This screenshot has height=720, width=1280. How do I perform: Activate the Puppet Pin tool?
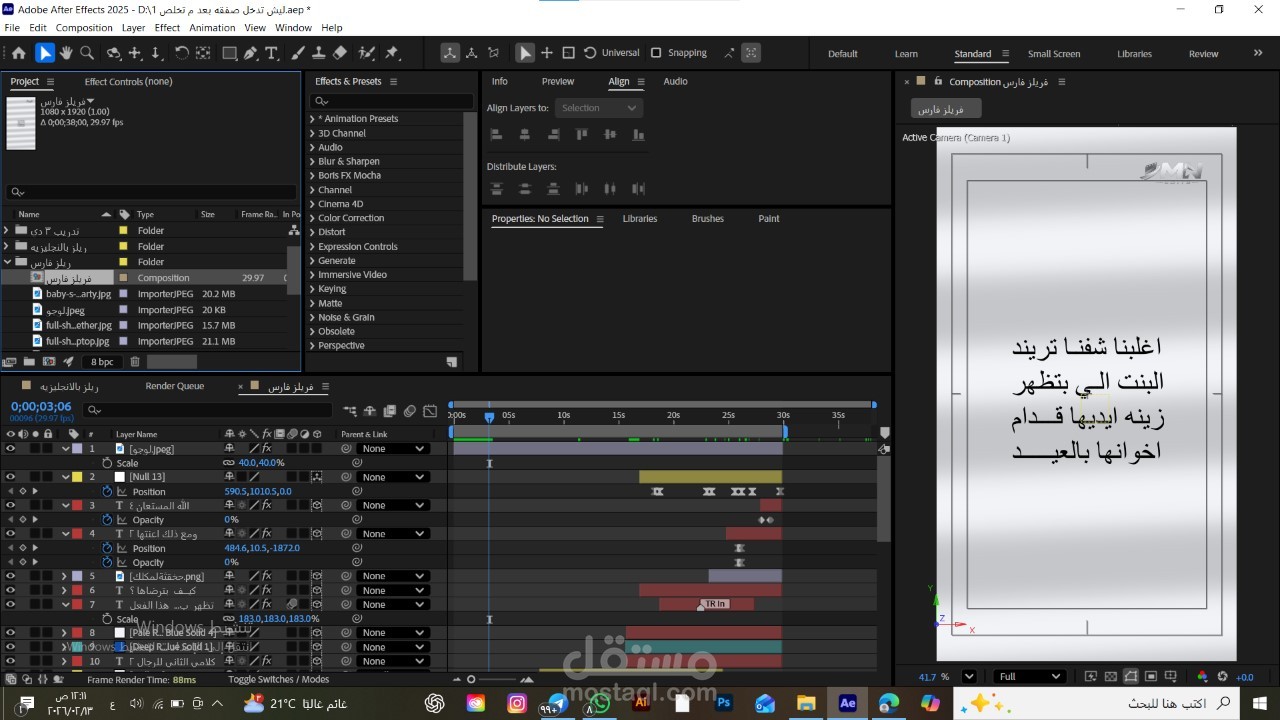[x=392, y=53]
